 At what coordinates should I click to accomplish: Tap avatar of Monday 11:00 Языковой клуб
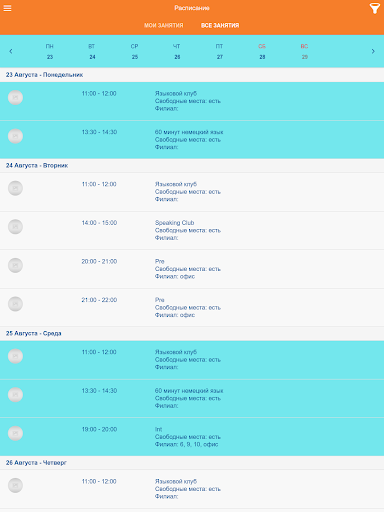click(15, 97)
